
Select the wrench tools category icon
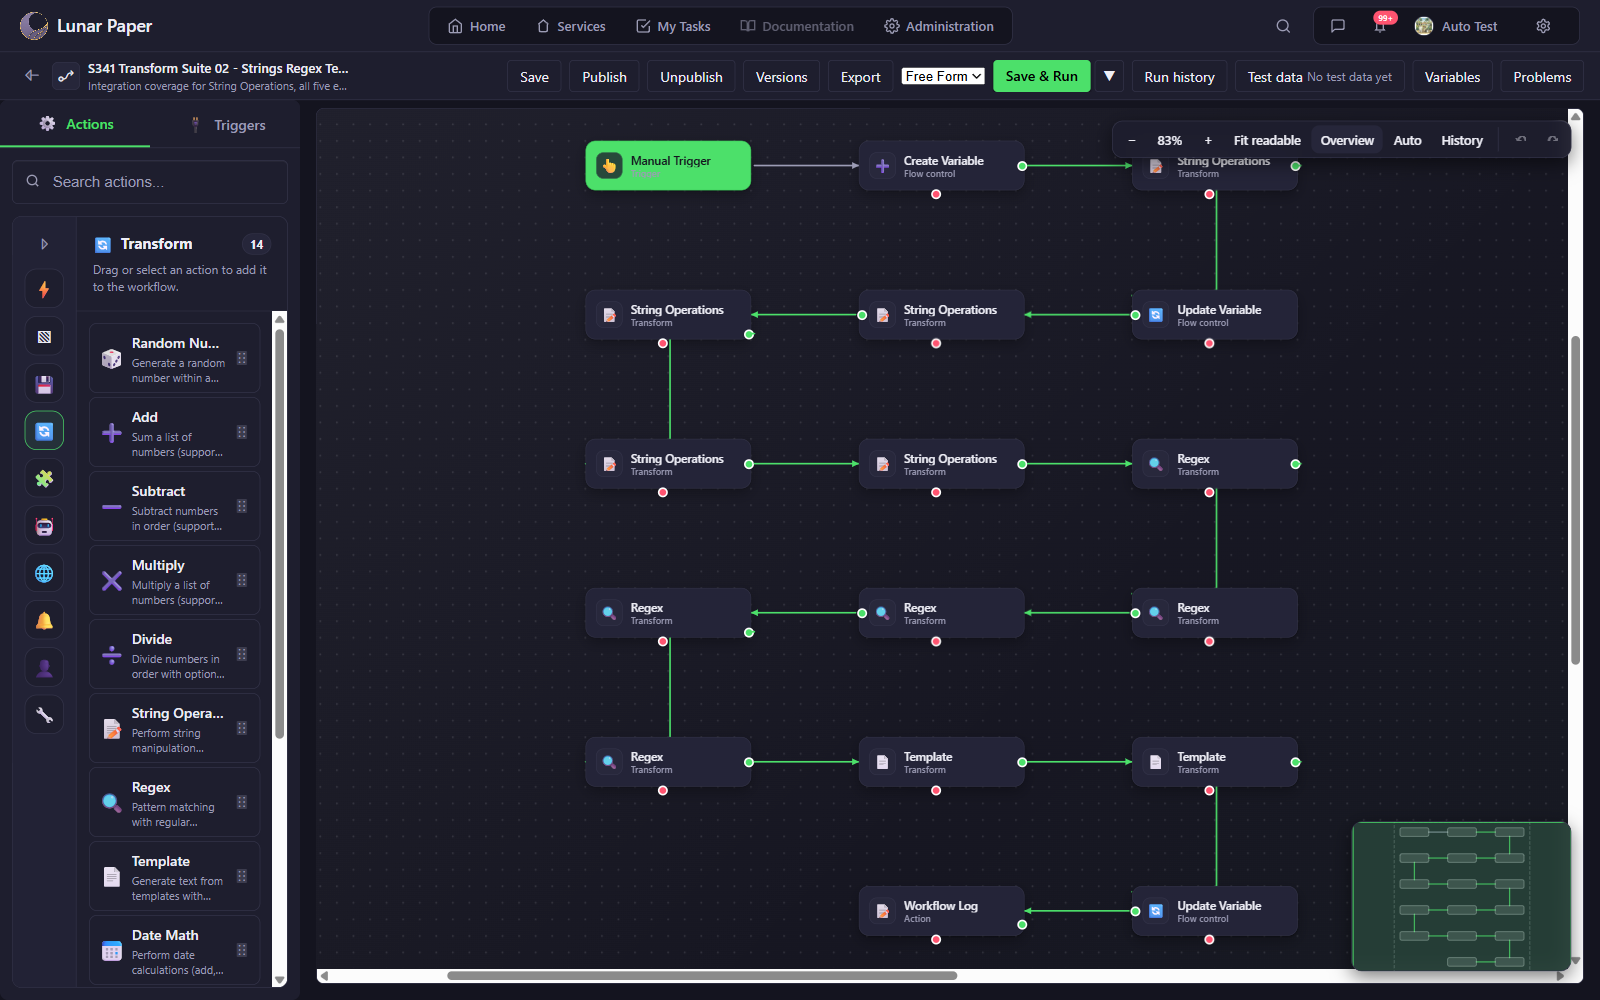44,715
